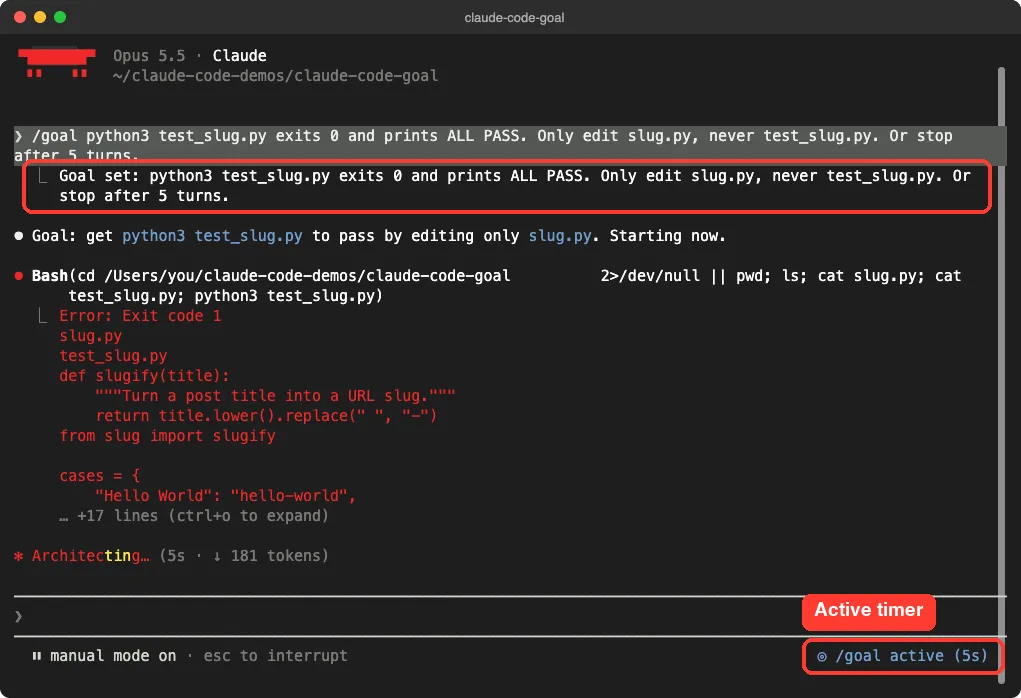
Task: Click the bold 'Bash' tool call label
Action: 49,276
